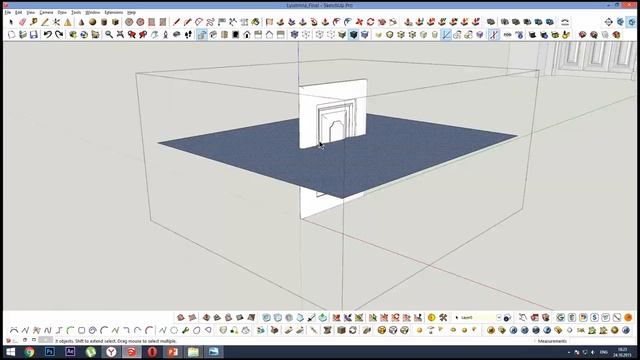Open the Draw menu
This screenshot has width=640, height=360.
point(62,13)
